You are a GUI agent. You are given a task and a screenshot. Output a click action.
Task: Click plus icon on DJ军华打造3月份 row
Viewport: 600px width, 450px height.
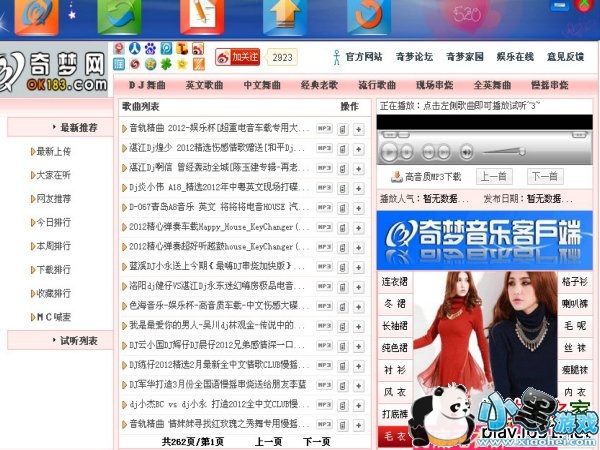[359, 386]
